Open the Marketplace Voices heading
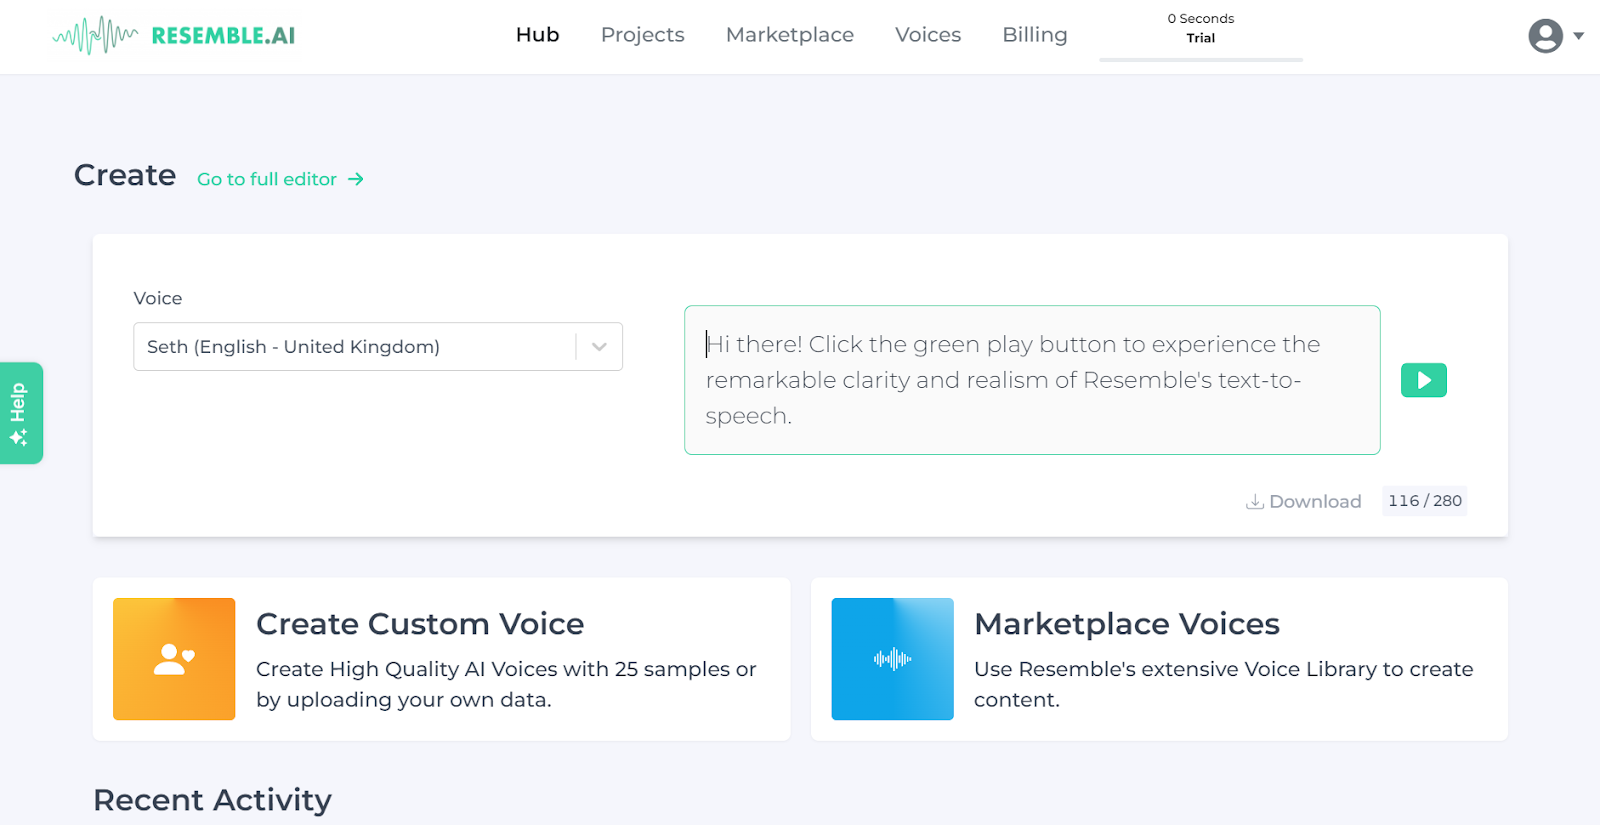 pos(1127,624)
